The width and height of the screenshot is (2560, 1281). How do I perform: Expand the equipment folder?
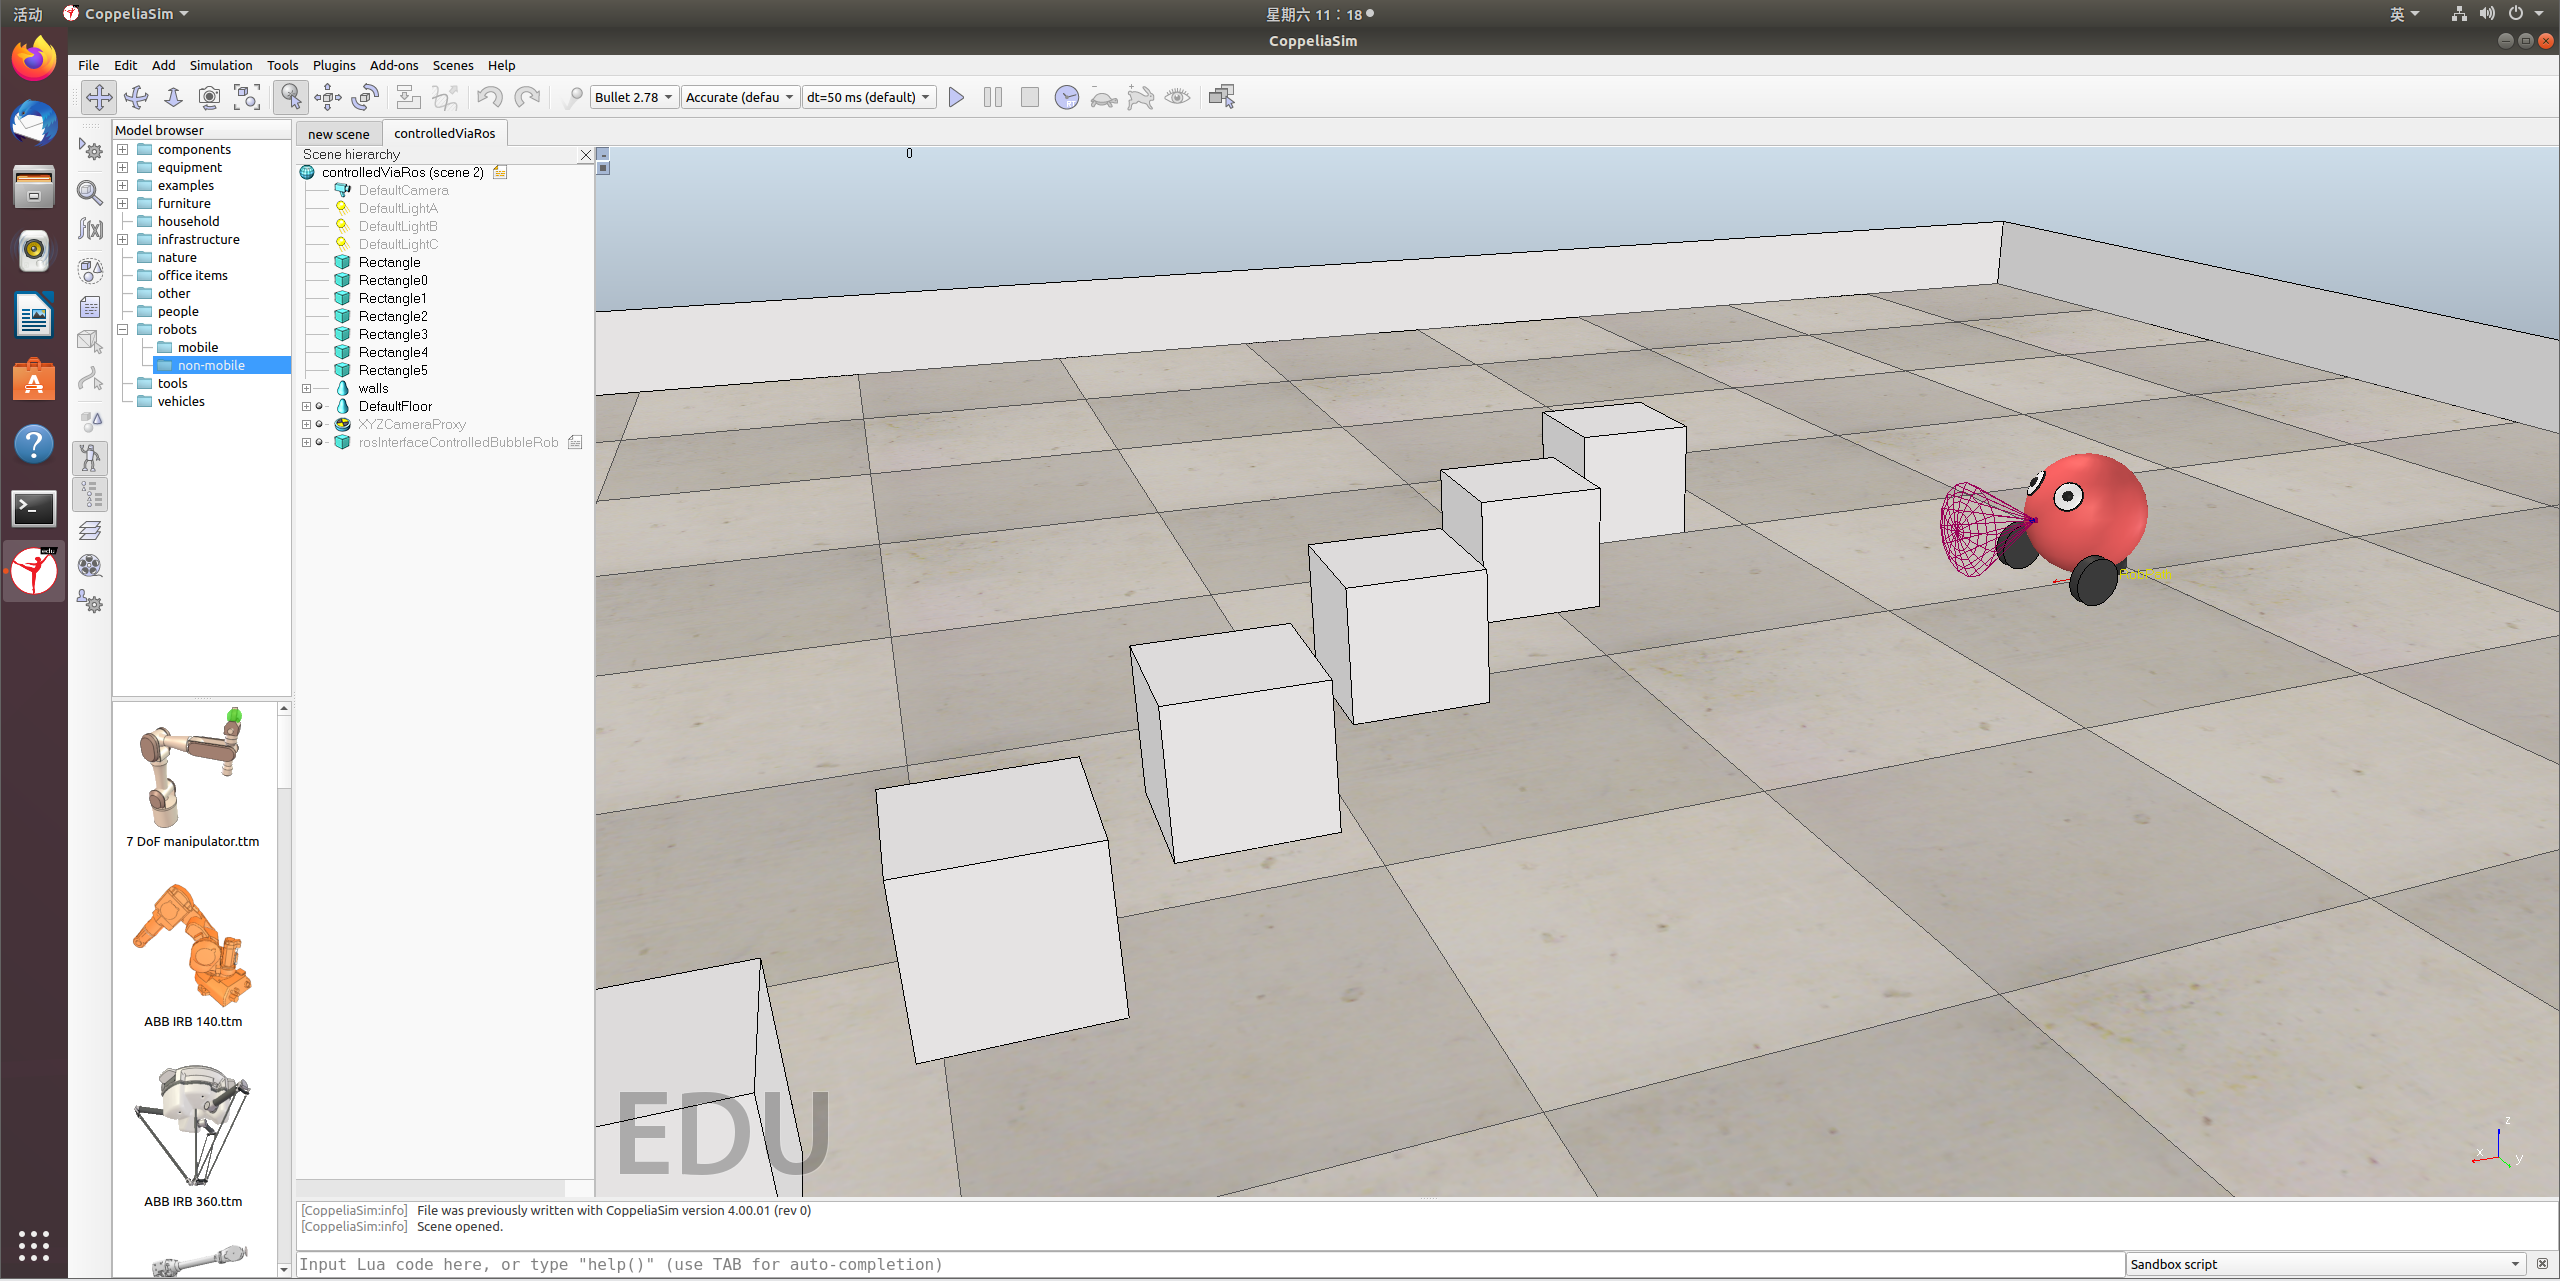(x=122, y=168)
